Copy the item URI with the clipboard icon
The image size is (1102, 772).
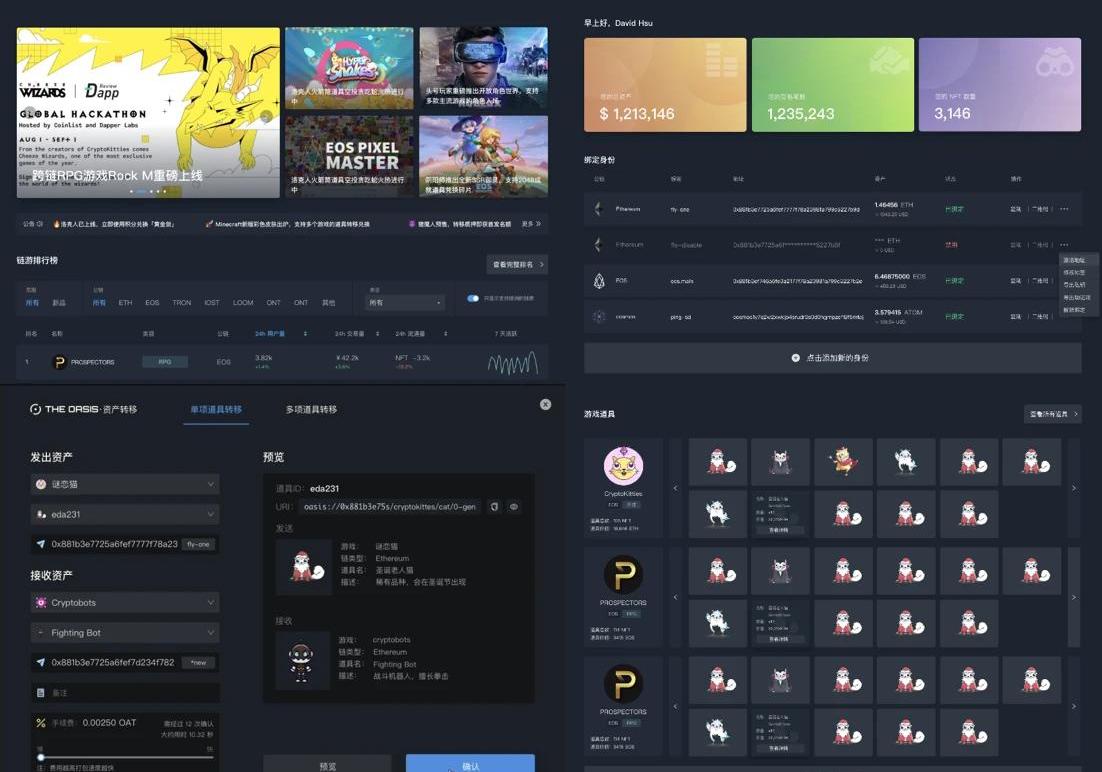click(494, 507)
